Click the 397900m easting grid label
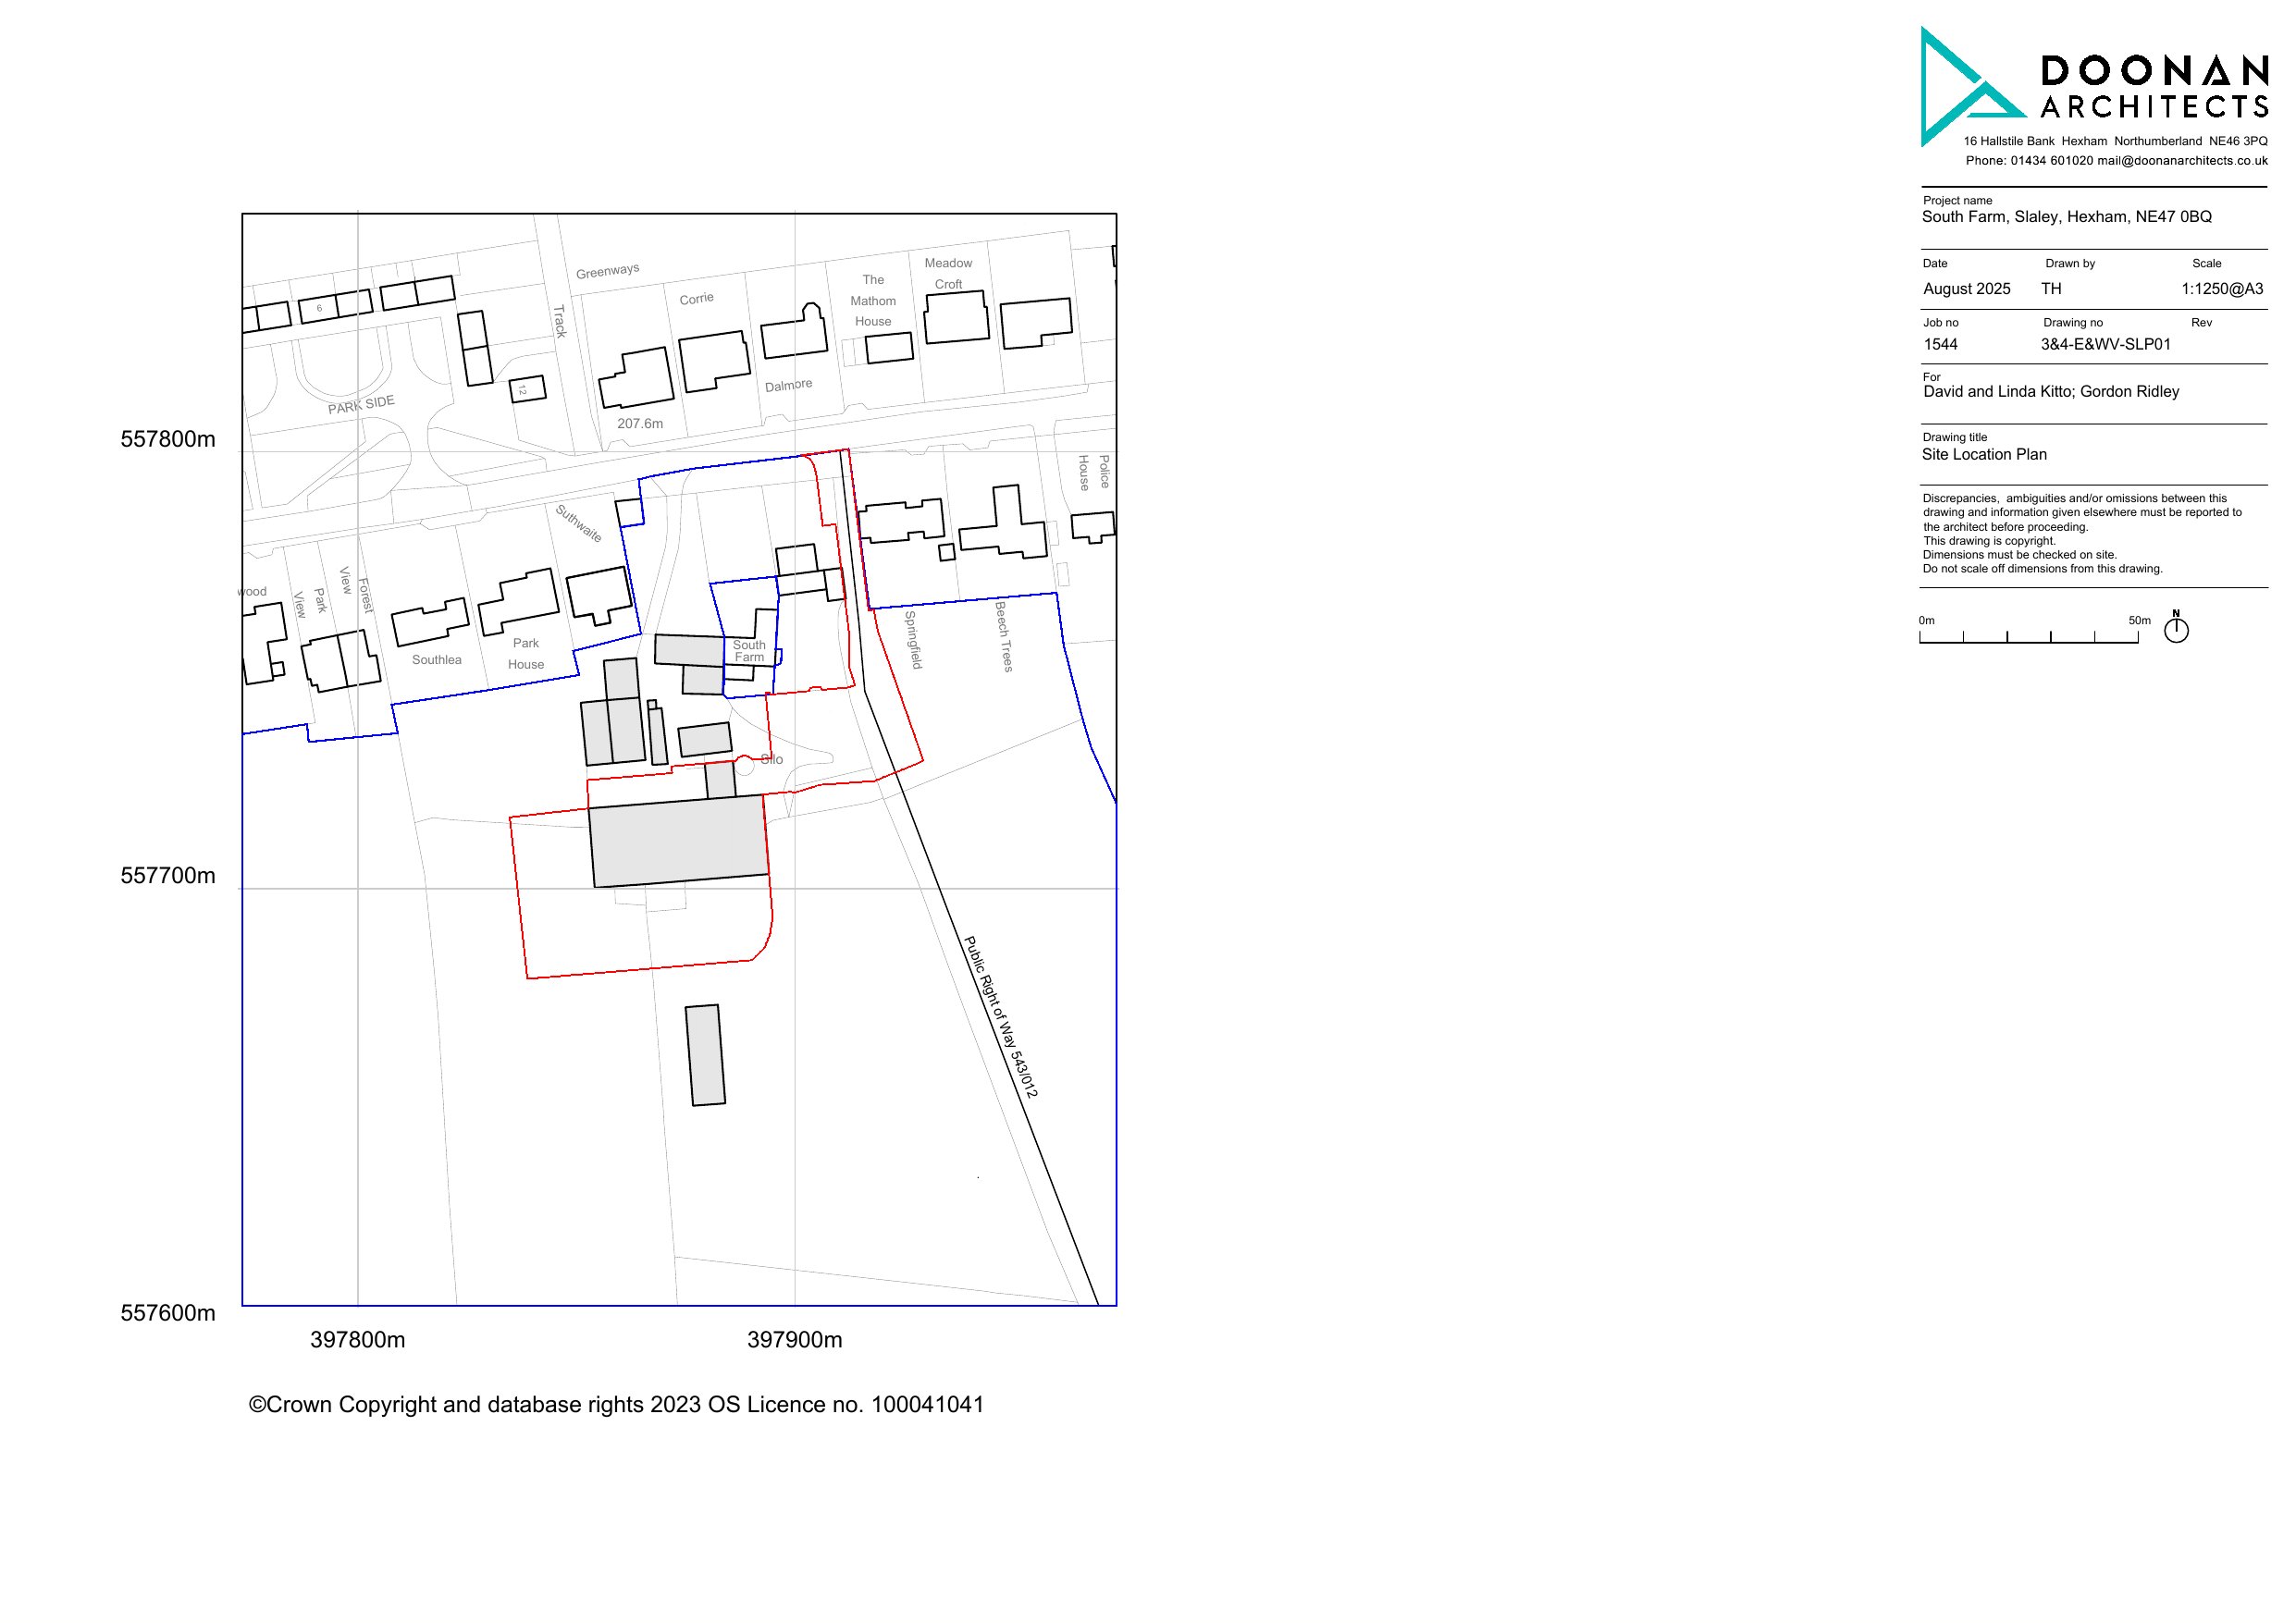Viewport: 2296px width, 1623px height. 794,1340
